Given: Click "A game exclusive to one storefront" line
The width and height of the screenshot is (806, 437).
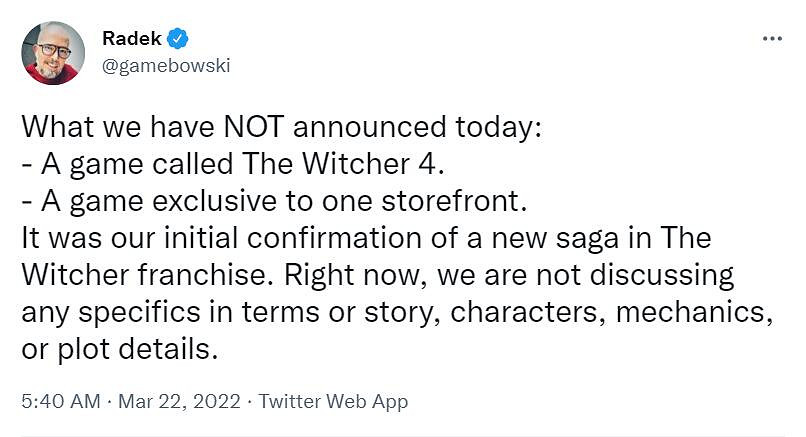Looking at the screenshot, I should coord(272,201).
